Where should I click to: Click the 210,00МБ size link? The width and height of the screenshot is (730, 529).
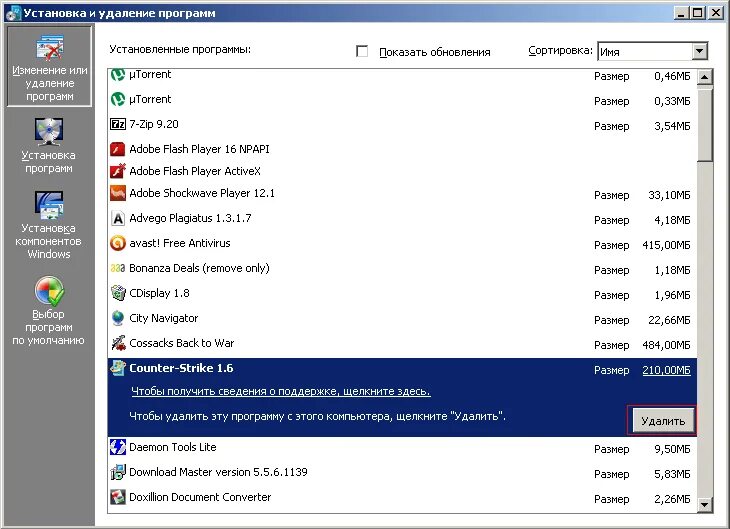tap(666, 370)
